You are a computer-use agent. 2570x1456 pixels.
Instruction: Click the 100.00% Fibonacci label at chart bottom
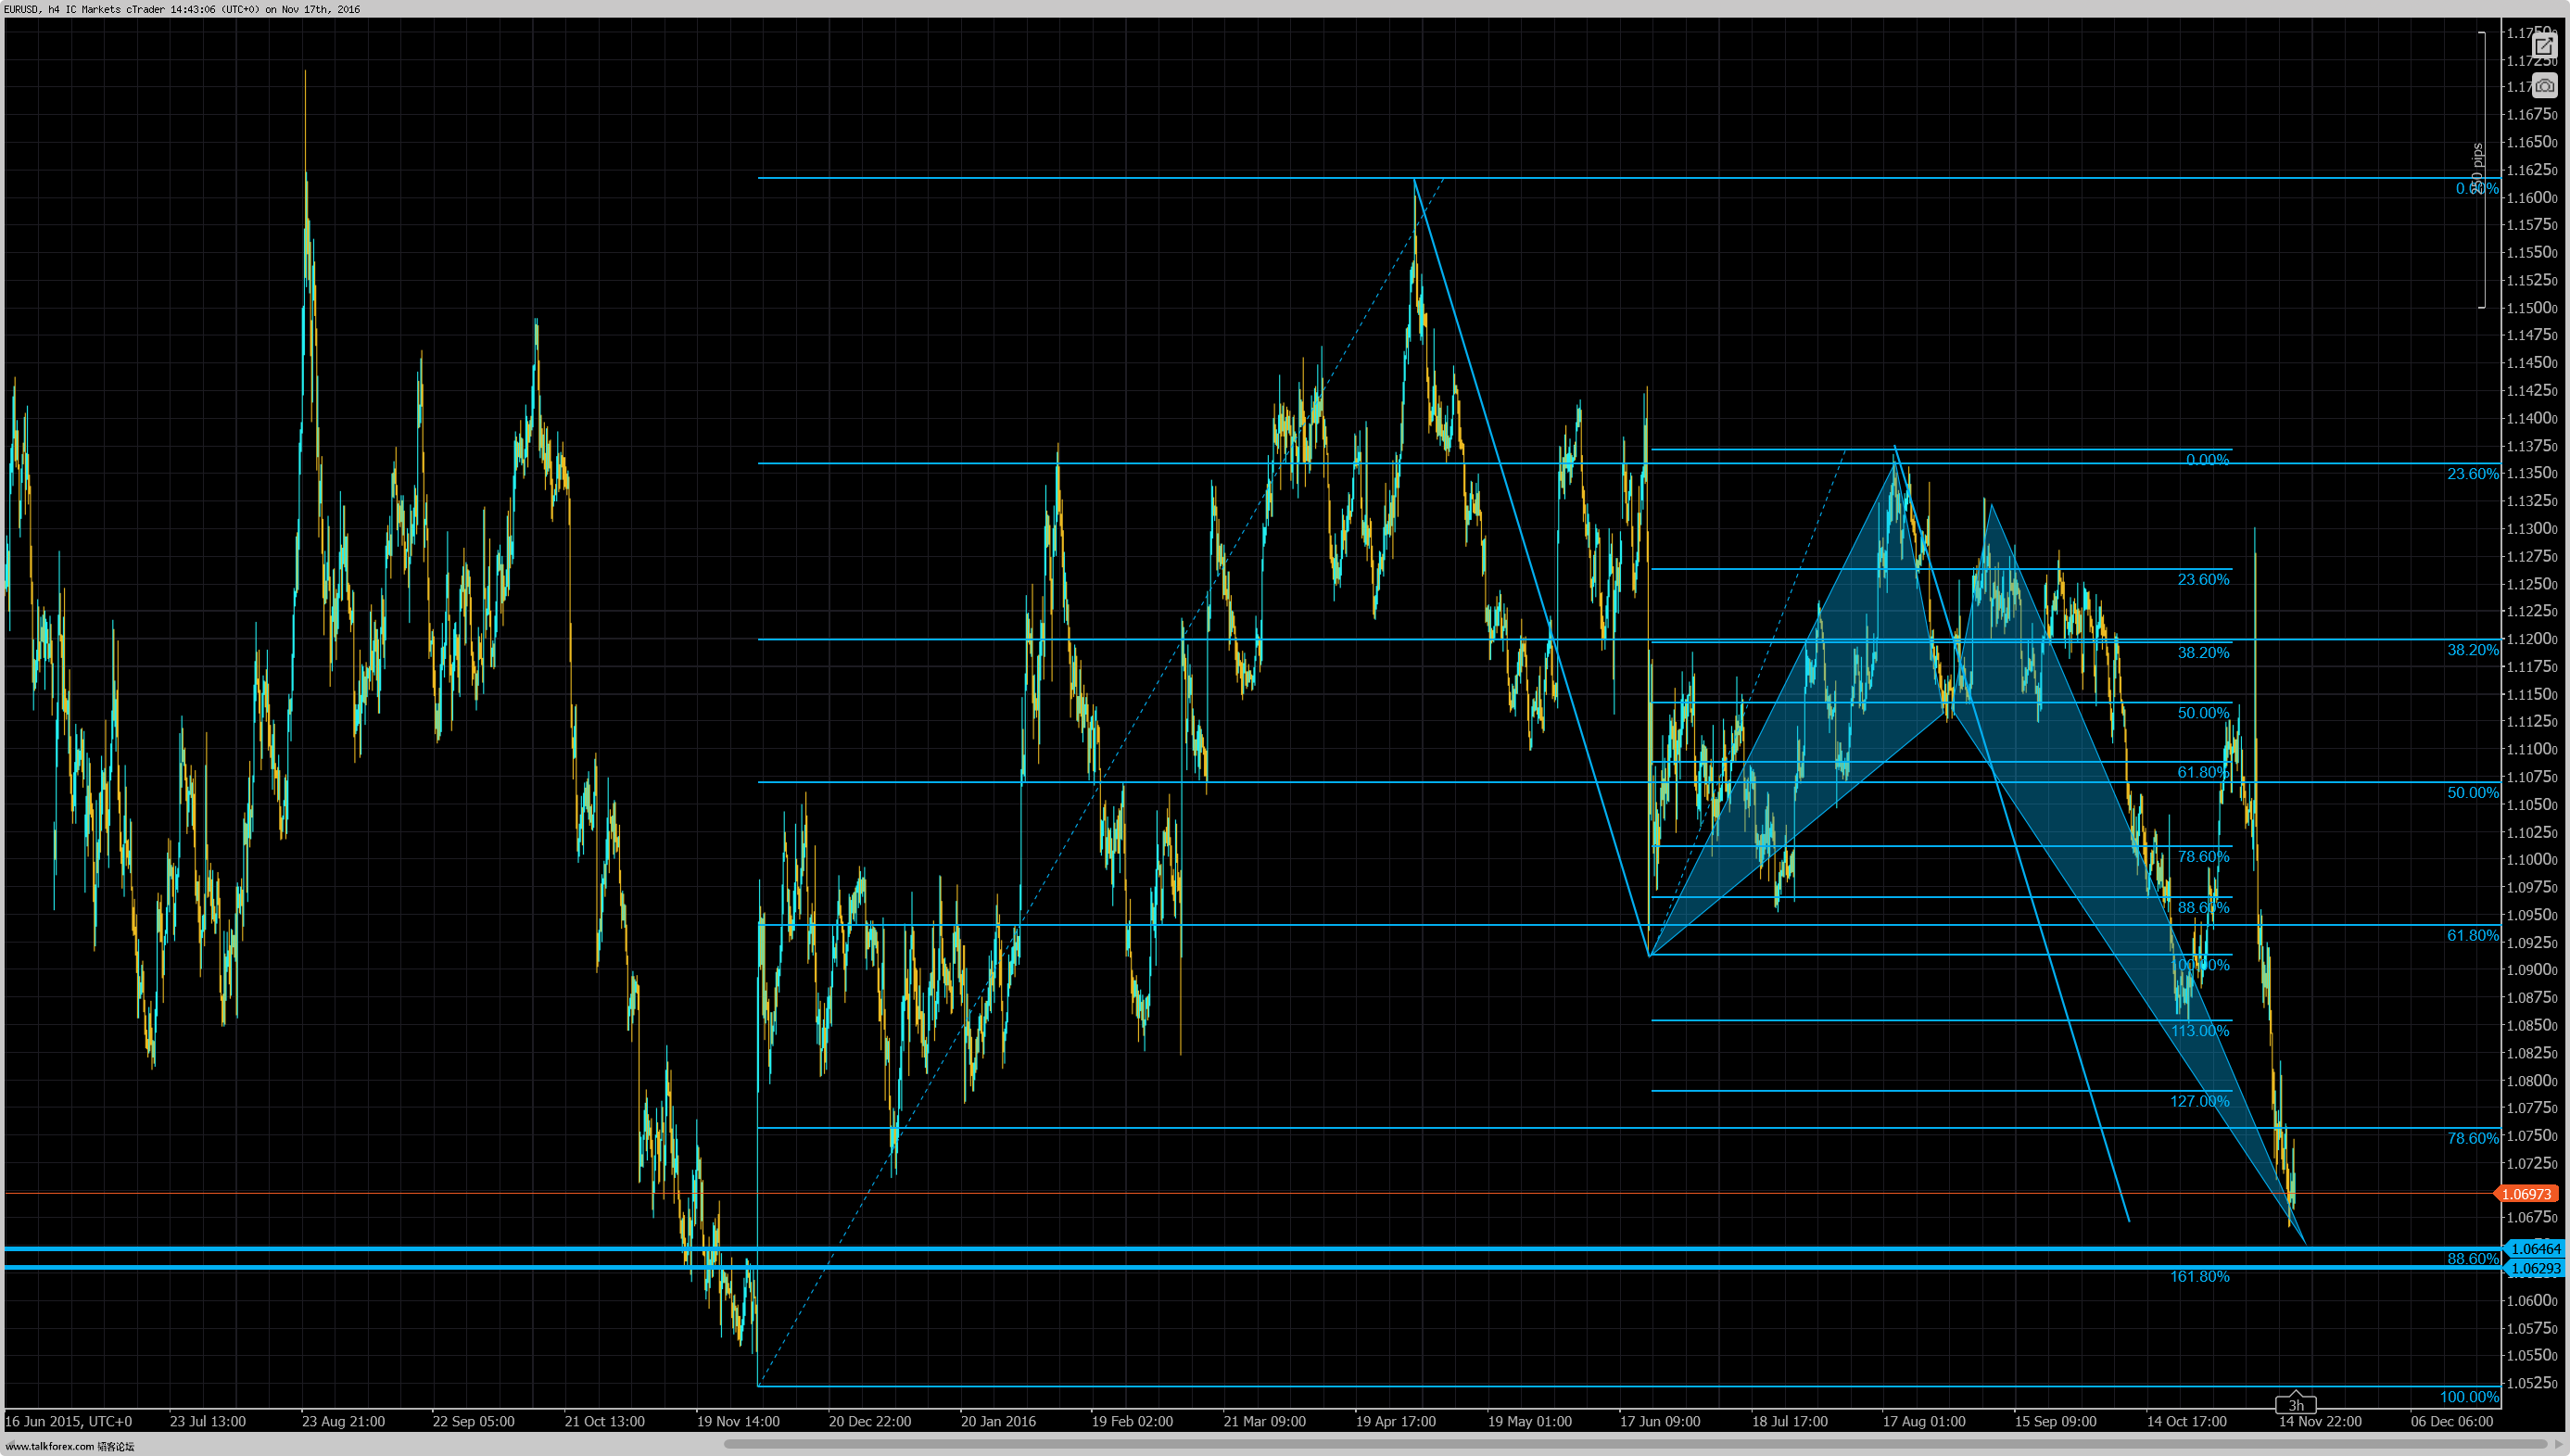click(2469, 1397)
